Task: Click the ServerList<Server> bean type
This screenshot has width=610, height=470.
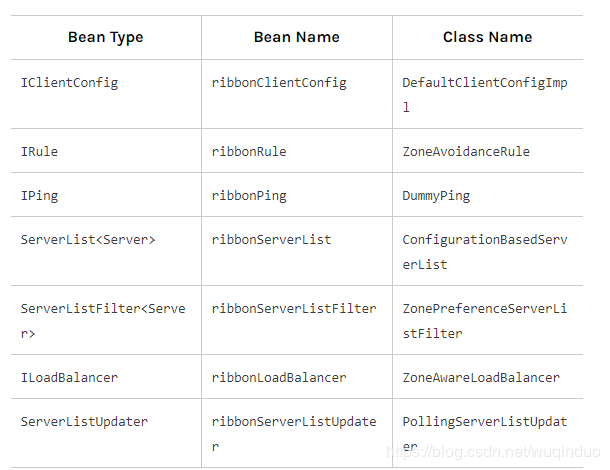Action: (x=88, y=240)
